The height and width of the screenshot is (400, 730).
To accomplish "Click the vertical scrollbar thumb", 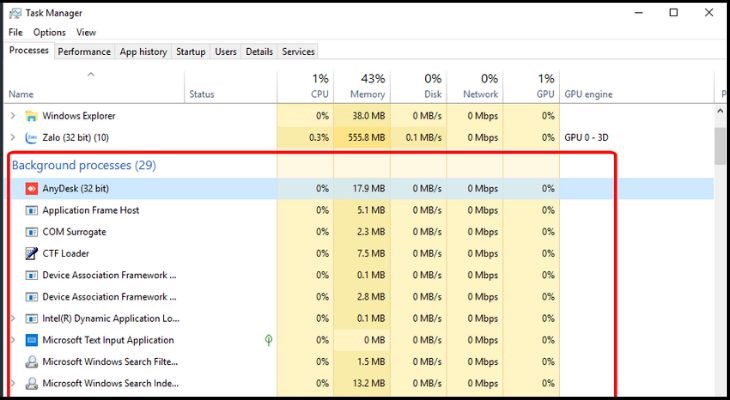I will click(721, 146).
